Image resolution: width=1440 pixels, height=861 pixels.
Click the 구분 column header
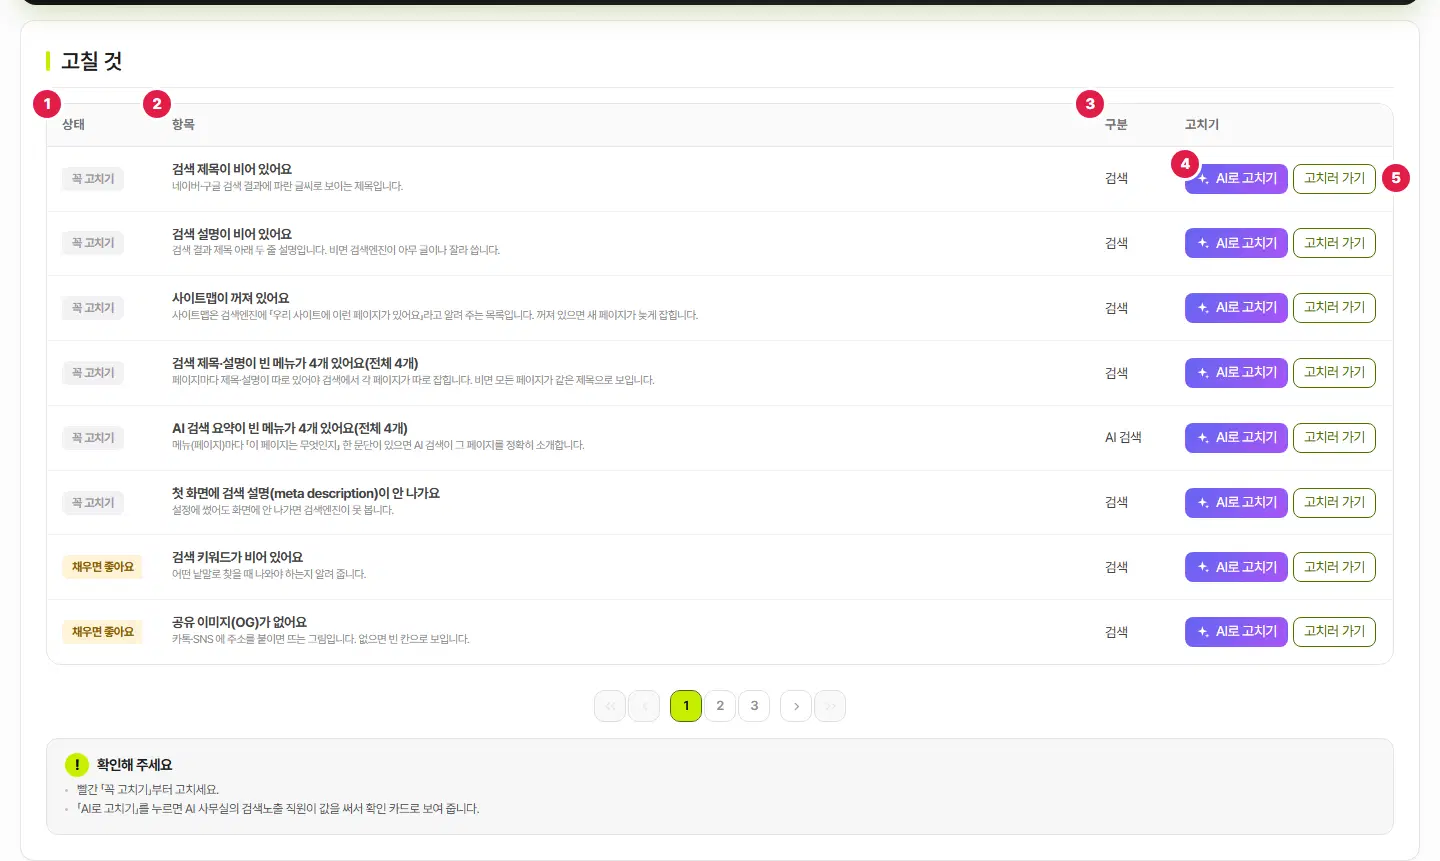point(1116,125)
